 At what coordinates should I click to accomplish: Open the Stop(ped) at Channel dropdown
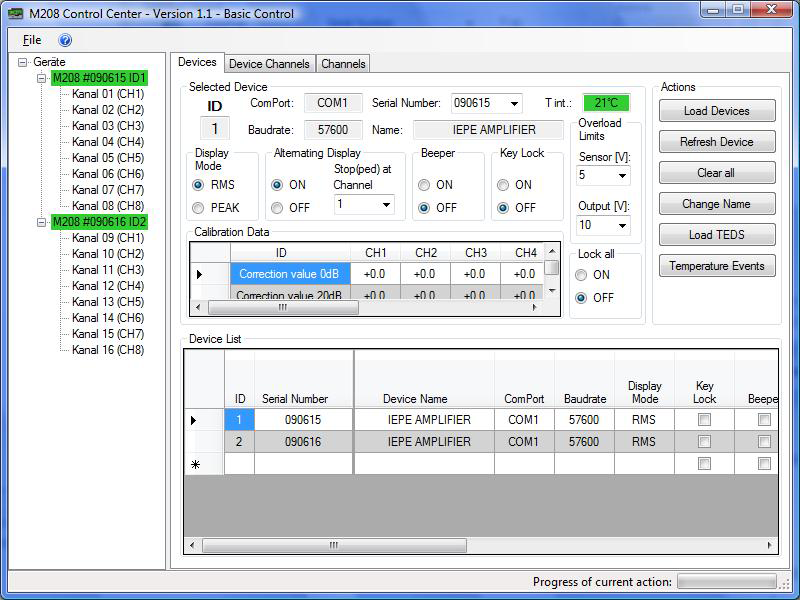[x=386, y=205]
